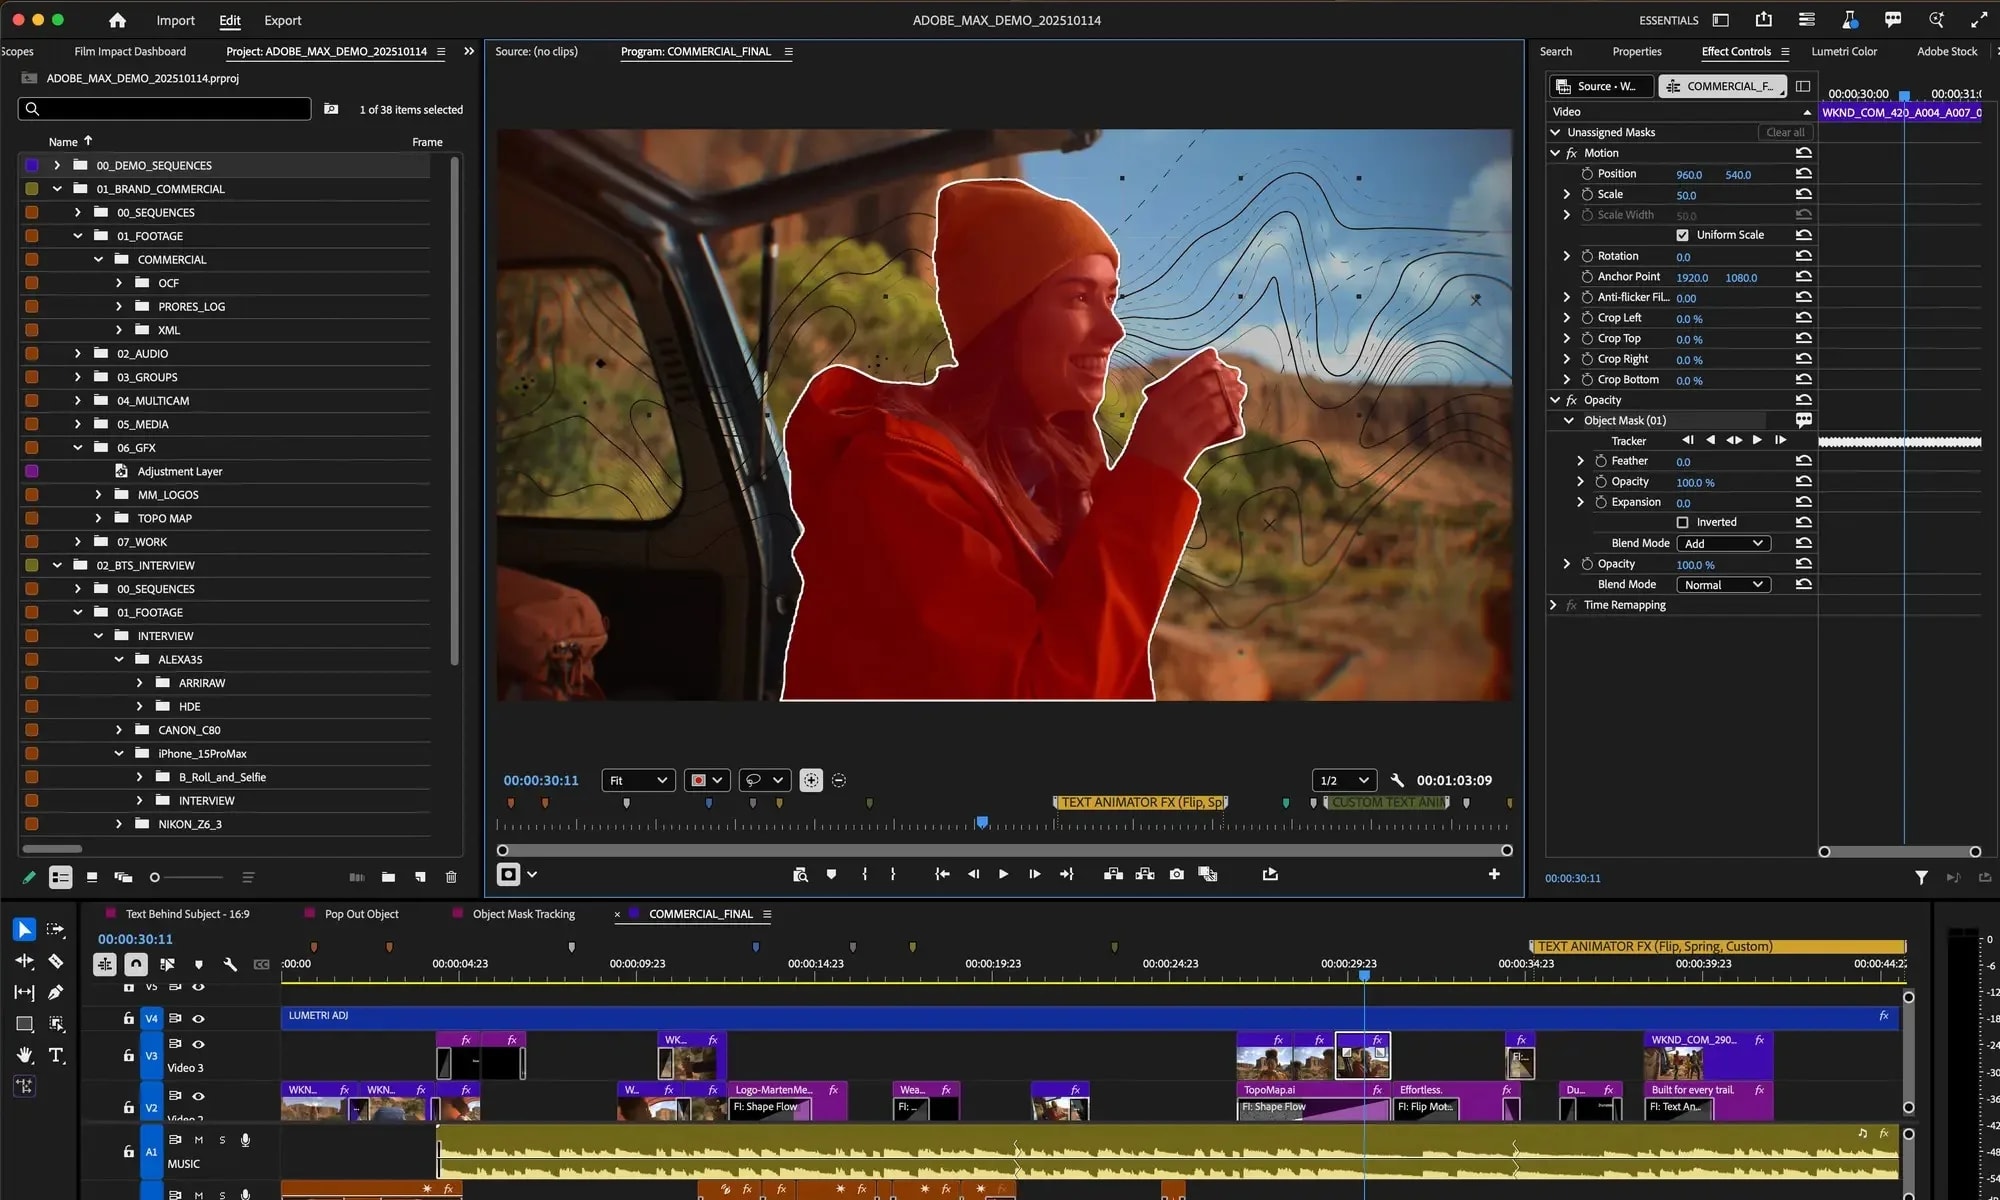Open the Export menu item
The height and width of the screenshot is (1200, 2000).
coord(282,20)
